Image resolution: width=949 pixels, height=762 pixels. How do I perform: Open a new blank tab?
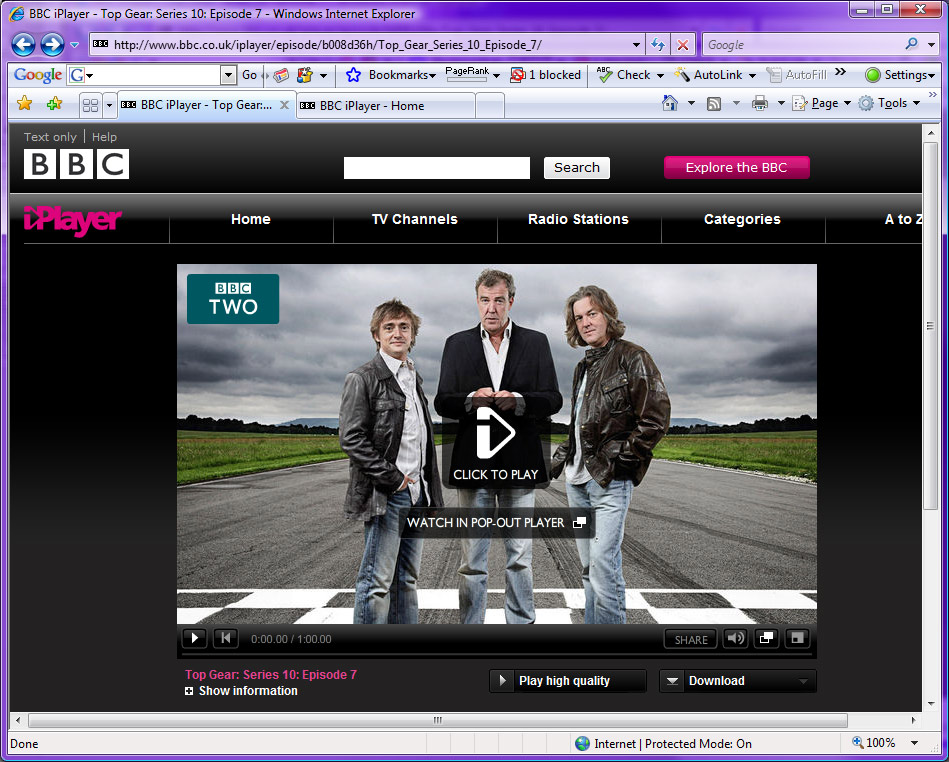pos(490,106)
